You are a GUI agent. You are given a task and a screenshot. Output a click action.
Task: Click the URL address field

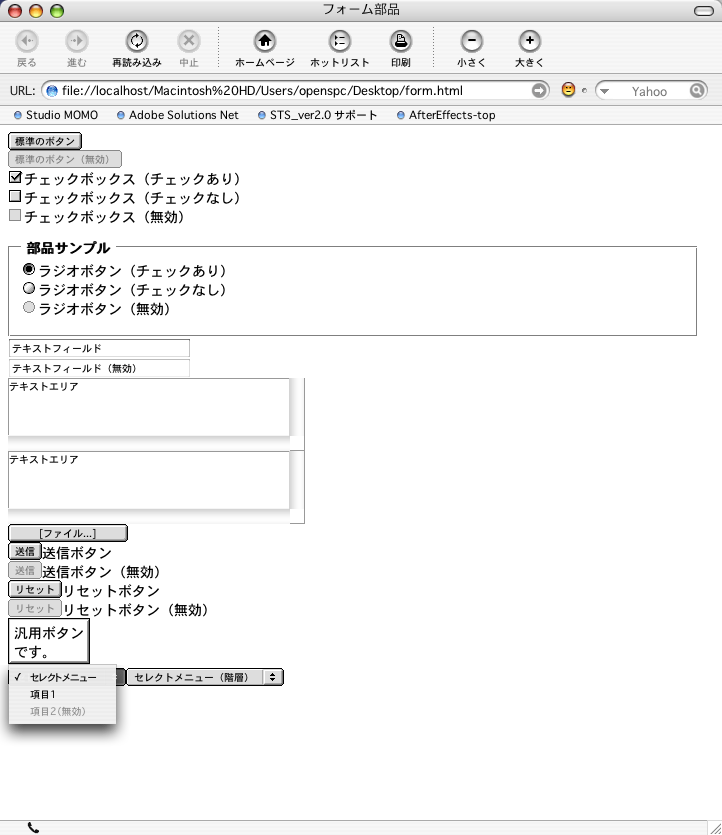point(296,91)
